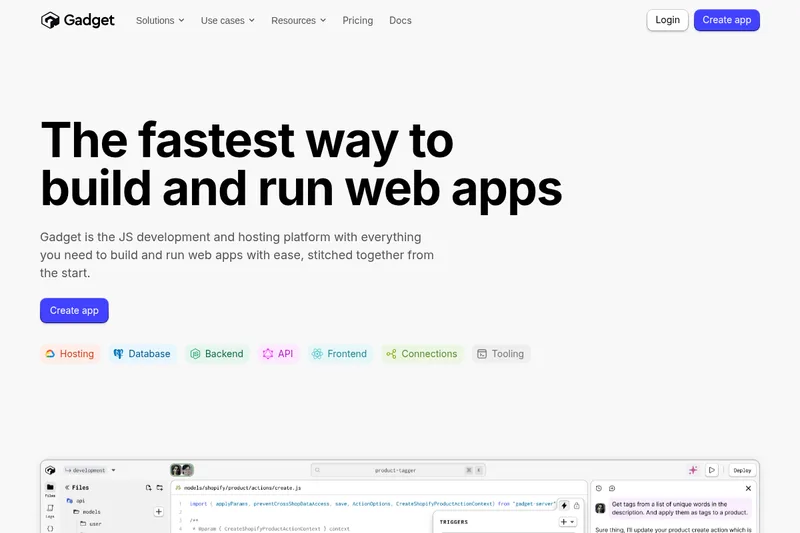Click the new chat icon in assistant panel
Screen dimensions: 800x533
(x=612, y=488)
